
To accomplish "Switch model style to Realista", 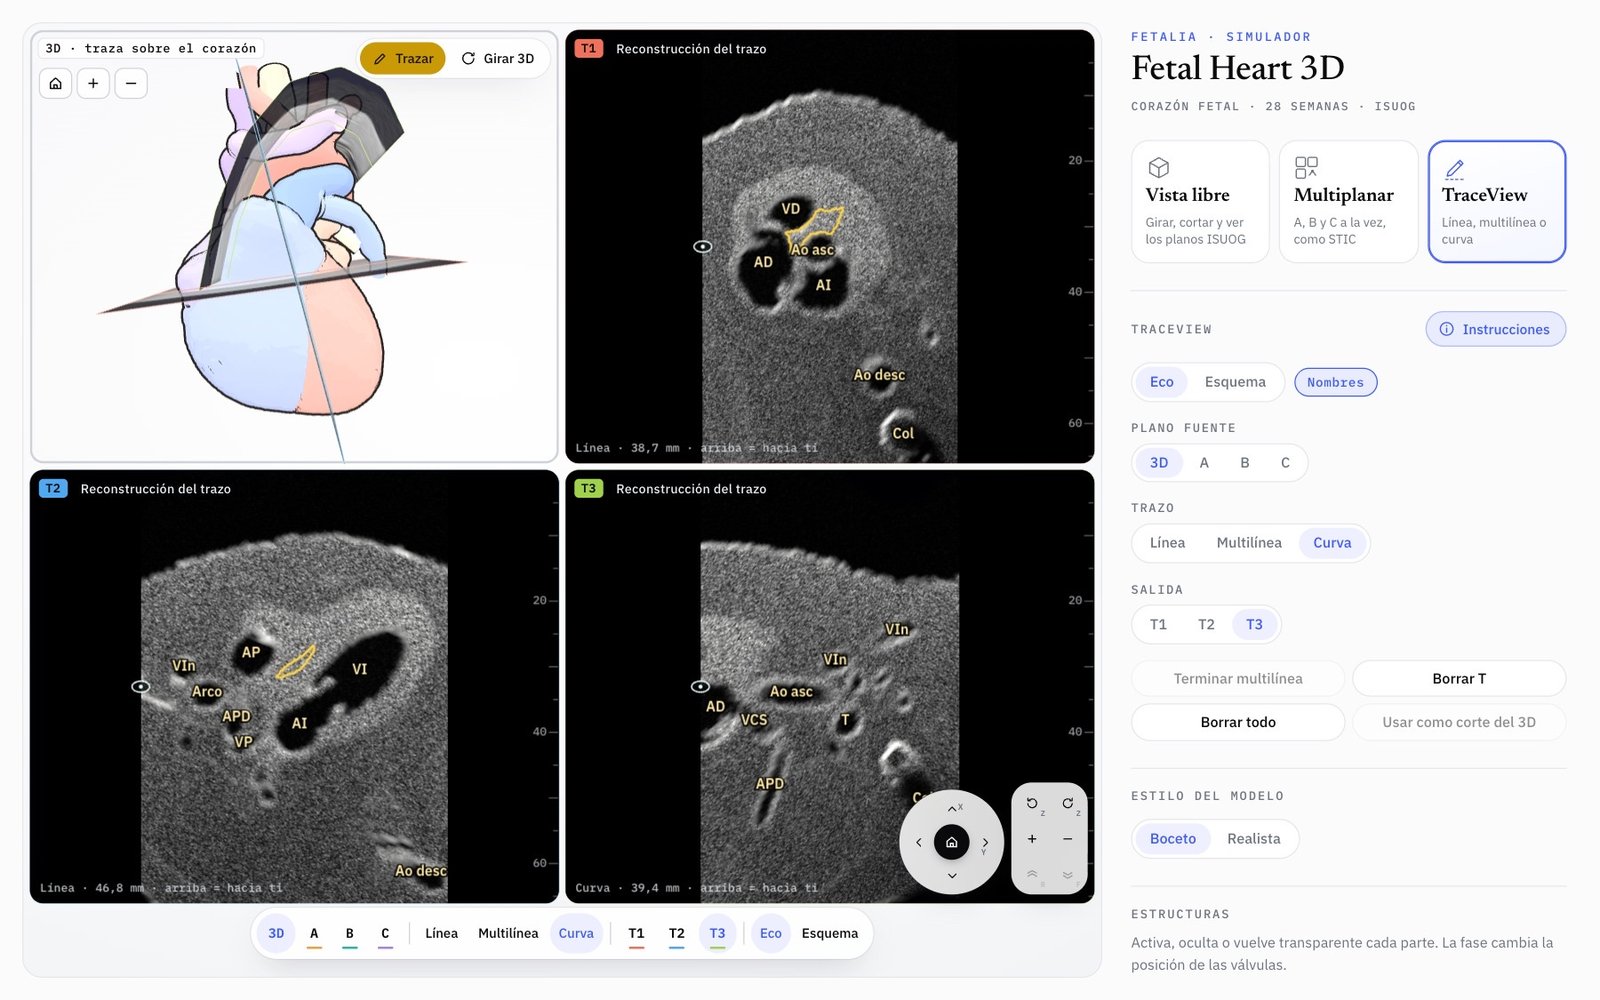I will point(1253,839).
